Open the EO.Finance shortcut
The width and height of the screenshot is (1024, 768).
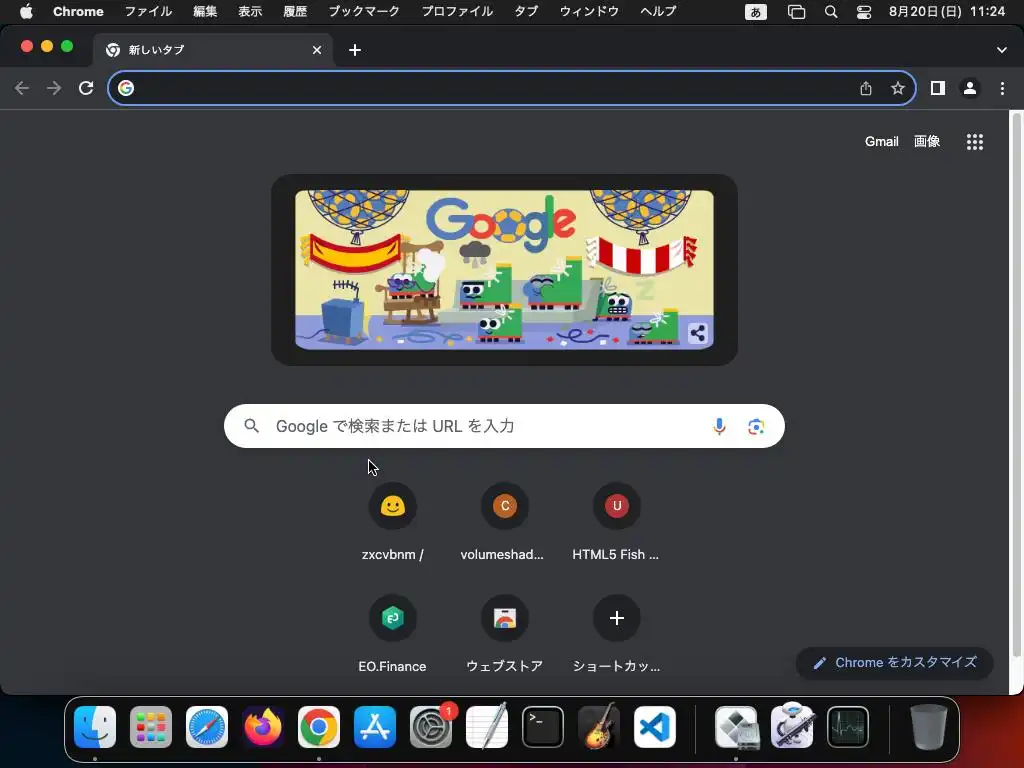392,634
